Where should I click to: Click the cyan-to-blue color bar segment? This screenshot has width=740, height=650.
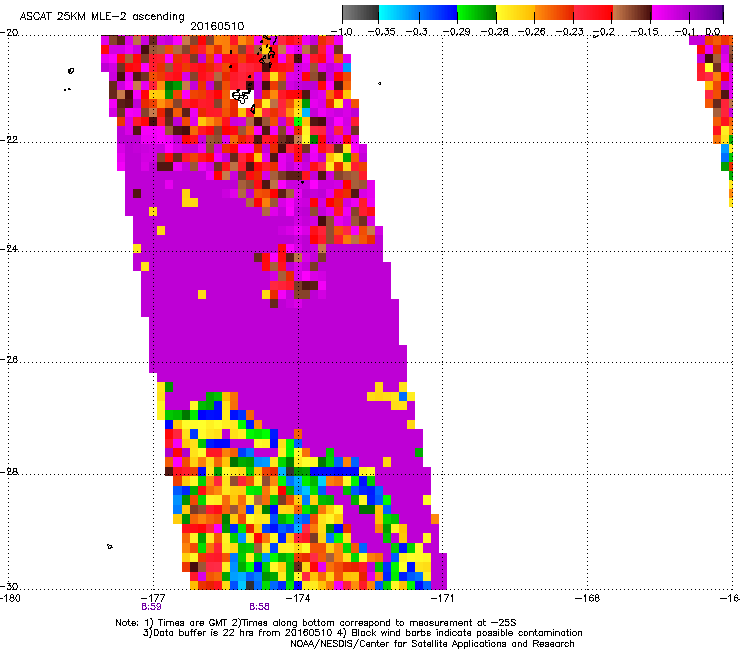[x=418, y=12]
